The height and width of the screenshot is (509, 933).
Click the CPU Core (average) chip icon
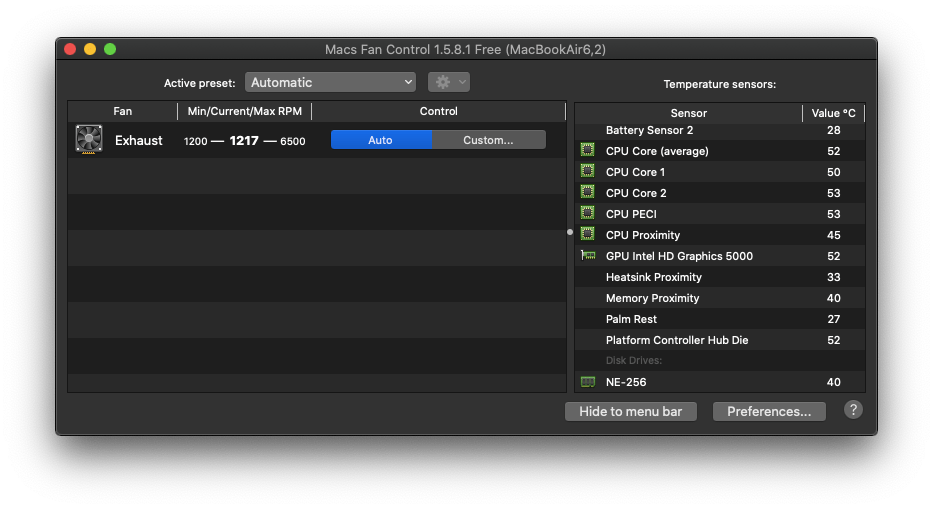(x=587, y=150)
